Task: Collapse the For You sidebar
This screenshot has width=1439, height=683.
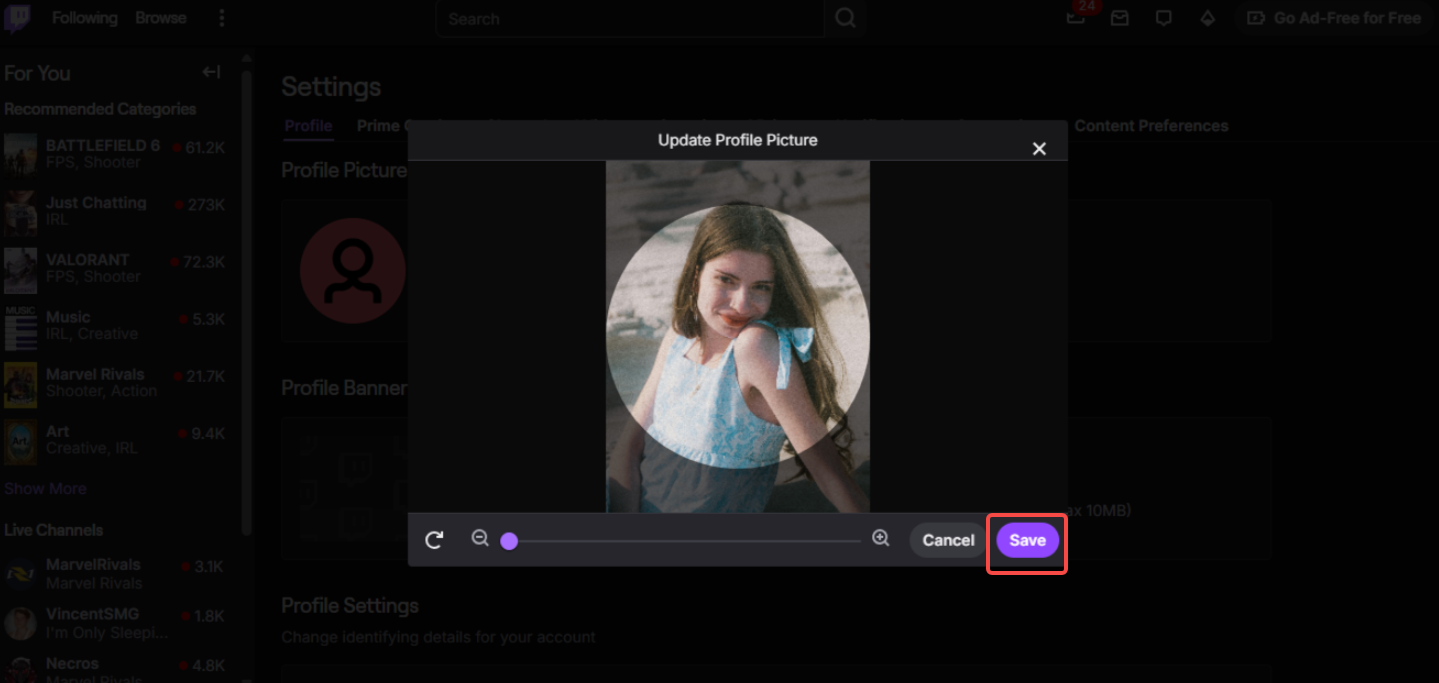Action: [211, 72]
